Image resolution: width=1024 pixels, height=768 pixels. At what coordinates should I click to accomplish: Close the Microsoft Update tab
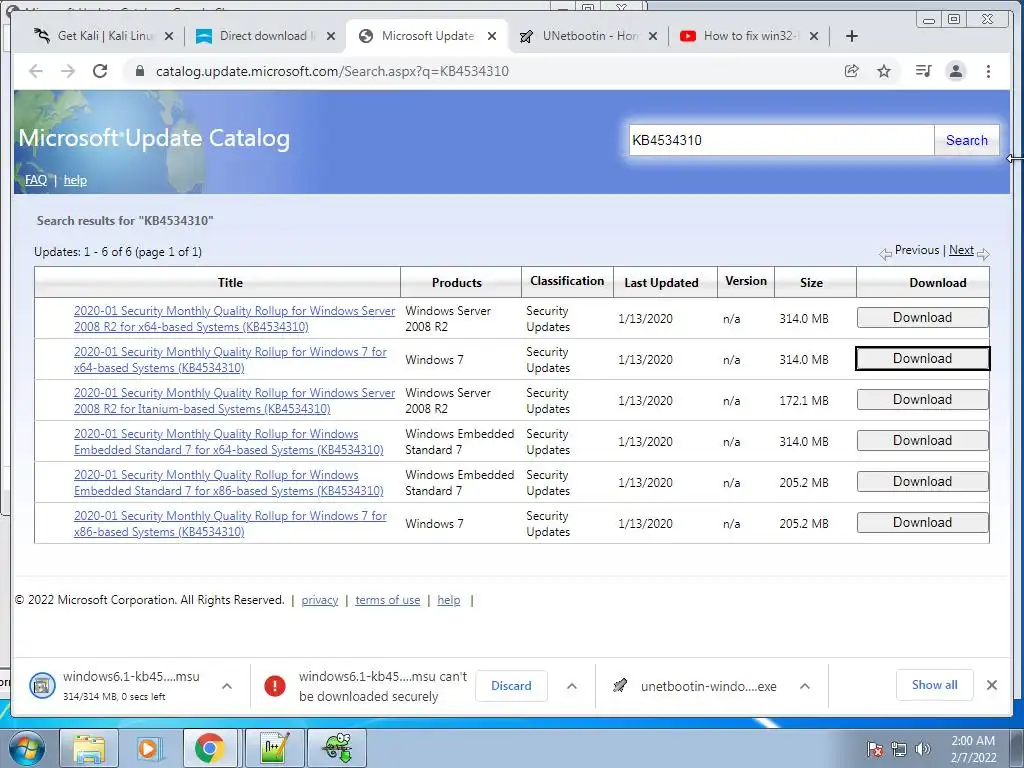(x=492, y=36)
